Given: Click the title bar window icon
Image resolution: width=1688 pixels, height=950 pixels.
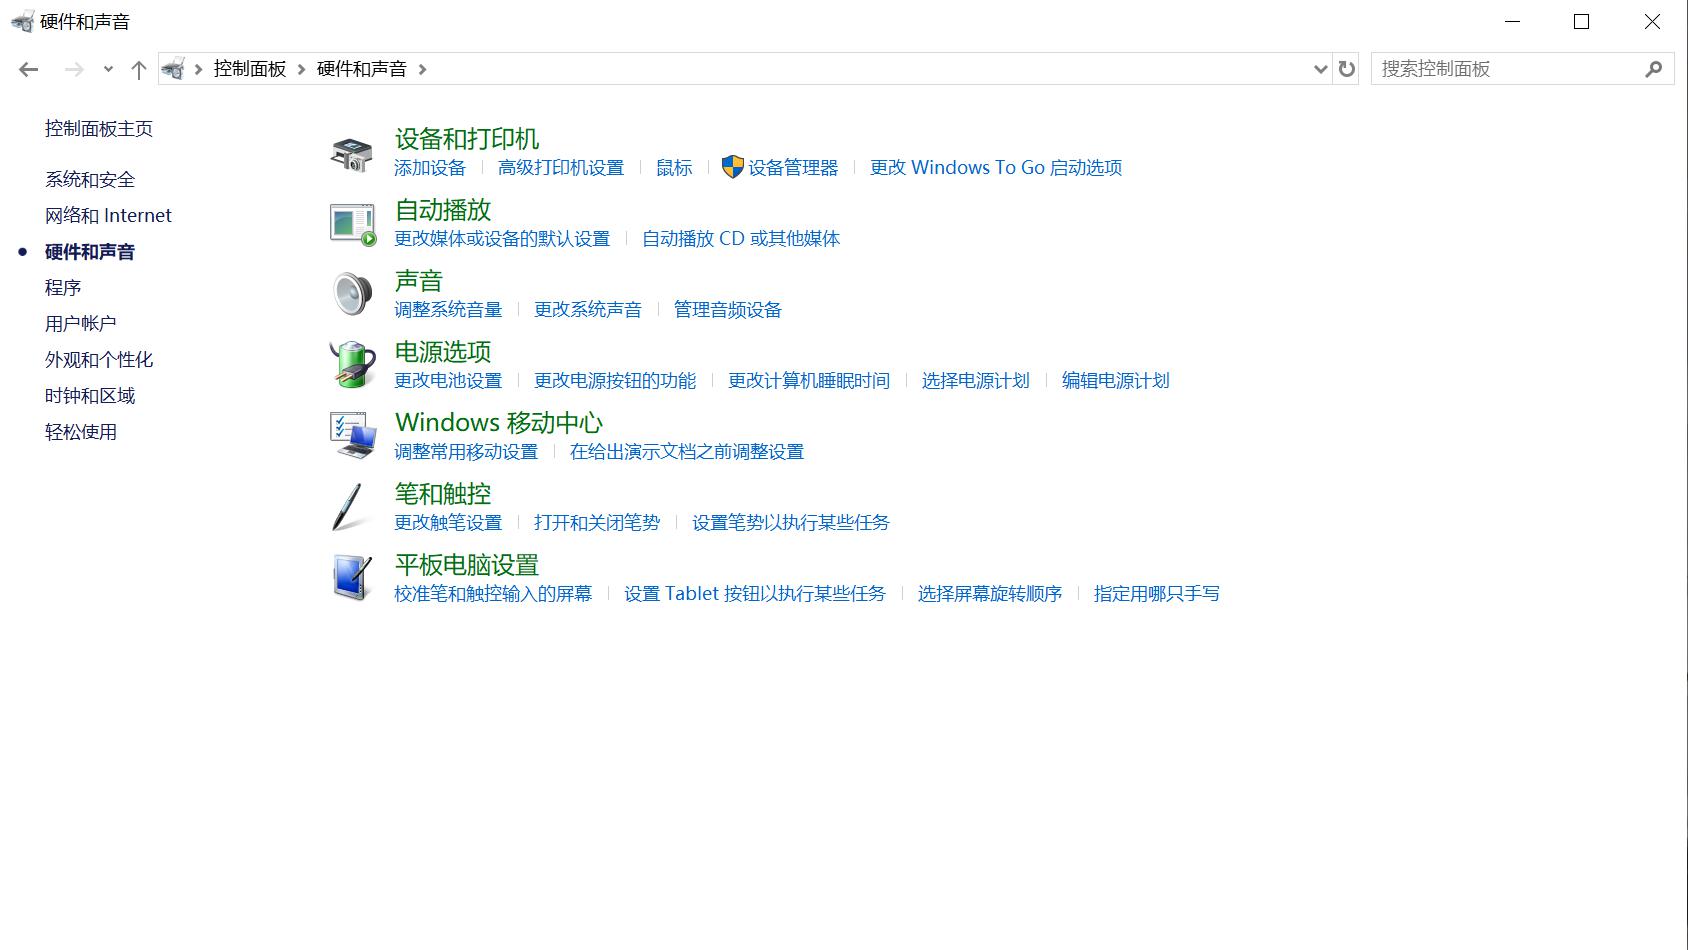Looking at the screenshot, I should [22, 21].
